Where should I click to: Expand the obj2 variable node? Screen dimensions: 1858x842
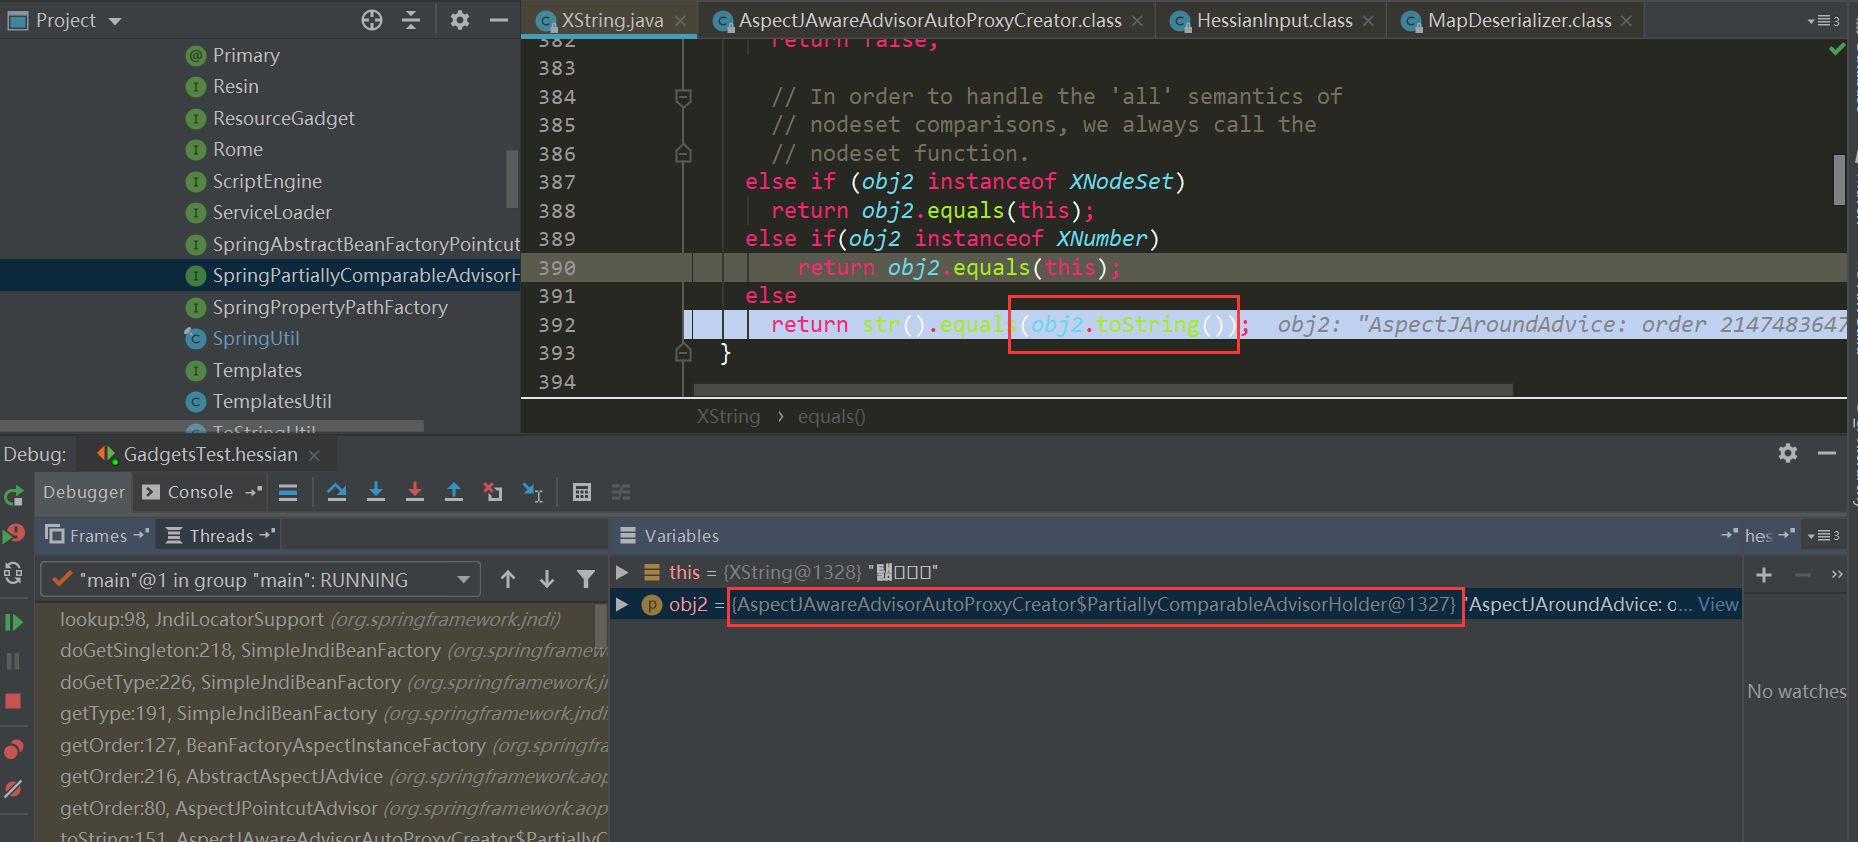click(622, 604)
